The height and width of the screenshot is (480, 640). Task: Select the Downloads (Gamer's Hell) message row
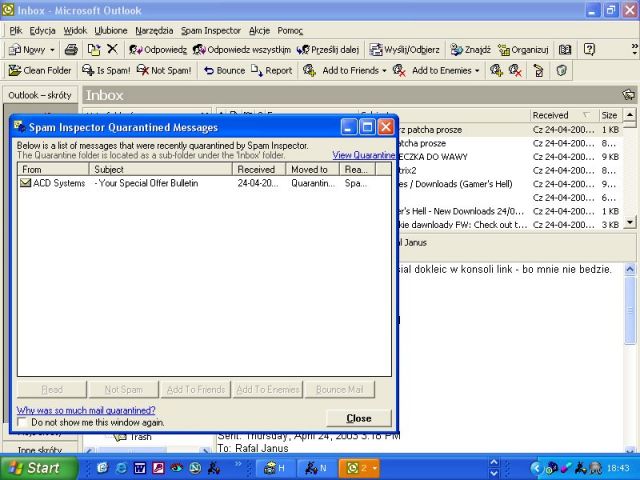point(510,184)
